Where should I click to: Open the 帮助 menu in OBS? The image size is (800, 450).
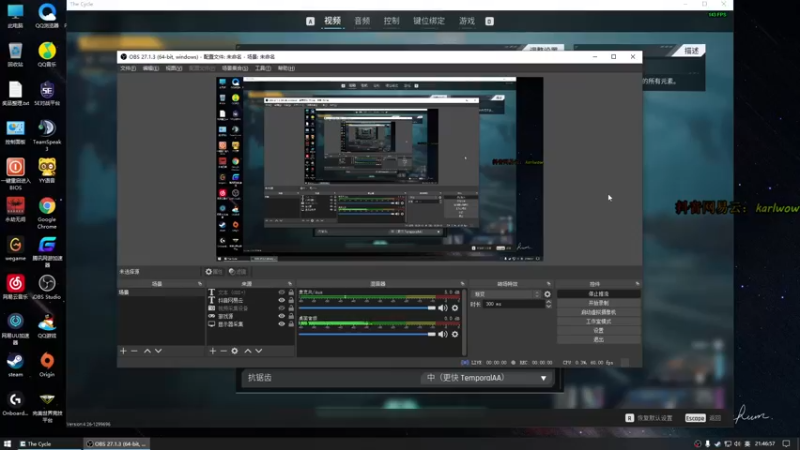[x=286, y=68]
